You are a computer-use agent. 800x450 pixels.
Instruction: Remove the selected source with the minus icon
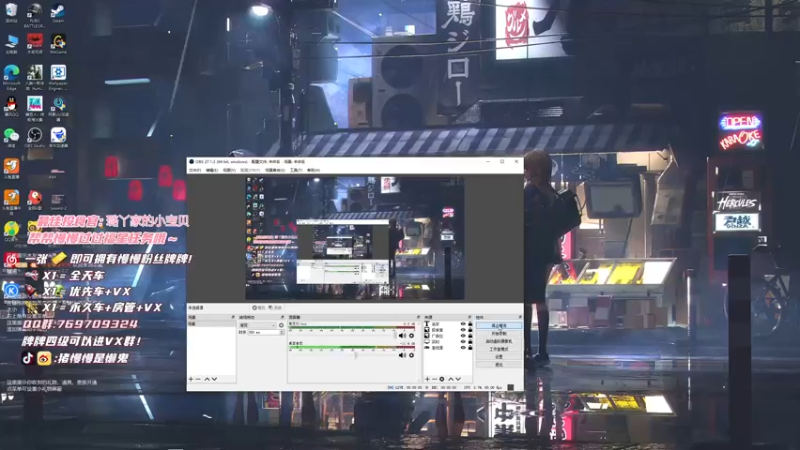coord(434,379)
